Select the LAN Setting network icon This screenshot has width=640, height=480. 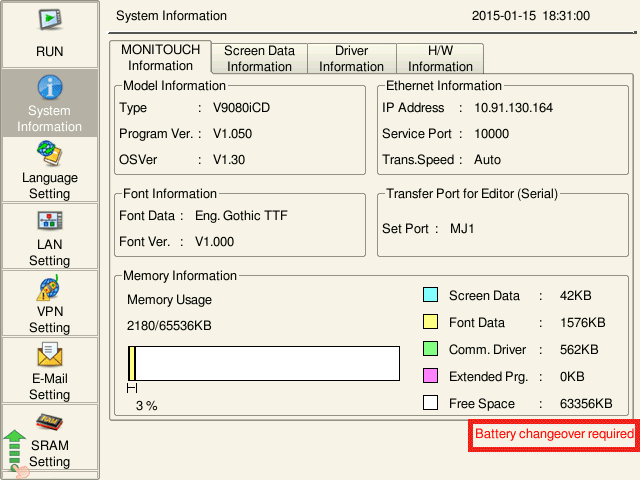point(49,220)
